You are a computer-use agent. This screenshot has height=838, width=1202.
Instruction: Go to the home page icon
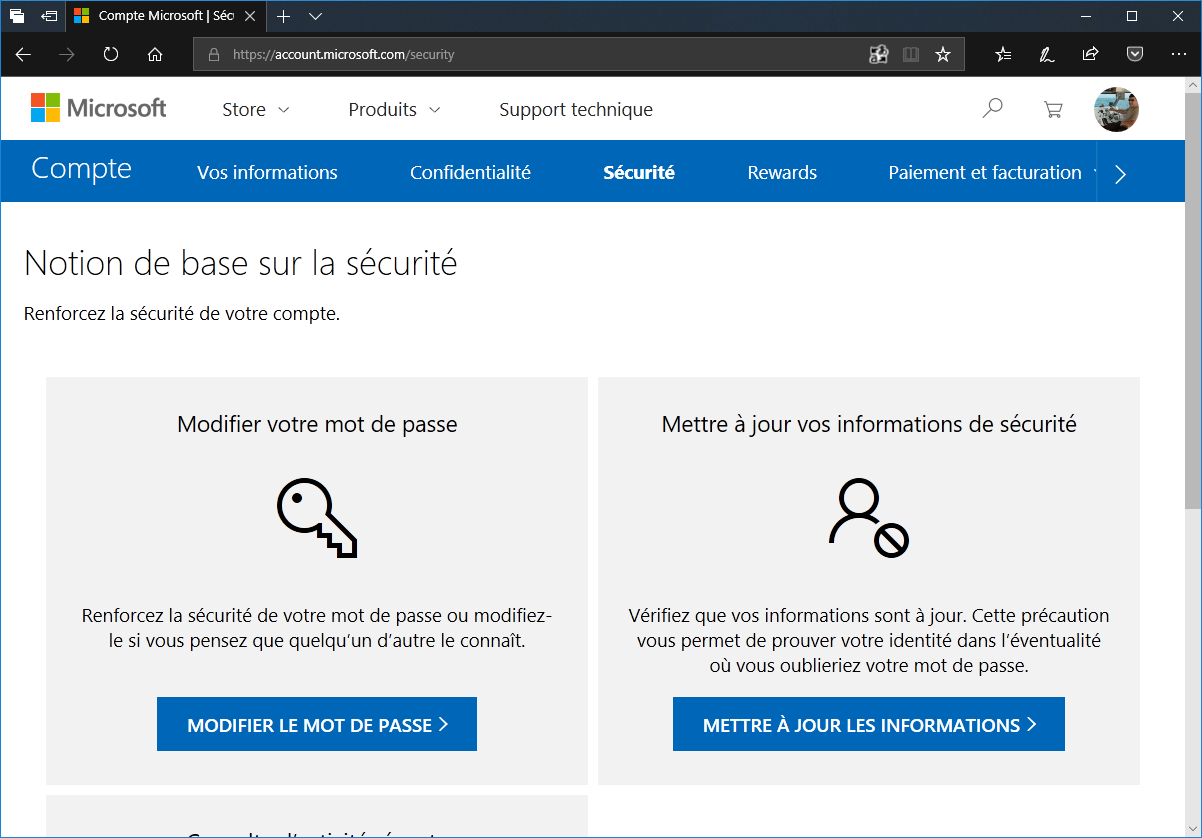[x=155, y=55]
